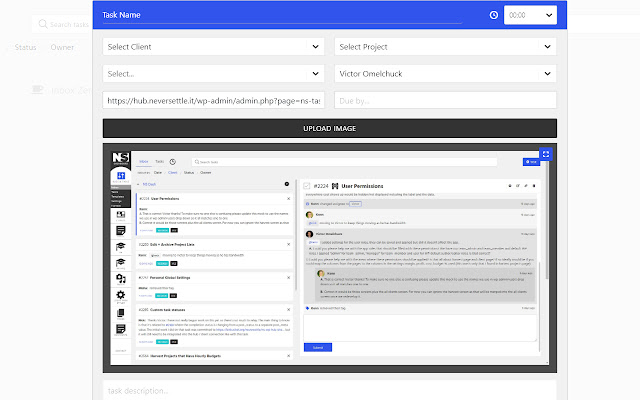640x400 pixels.
Task: Click the User Permissions task title
Action: click(x=362, y=186)
